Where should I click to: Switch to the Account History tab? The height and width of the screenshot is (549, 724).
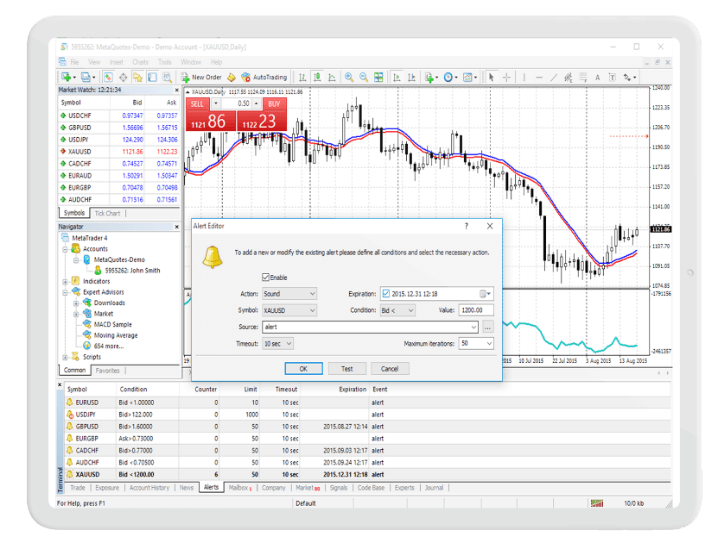[x=149, y=488]
